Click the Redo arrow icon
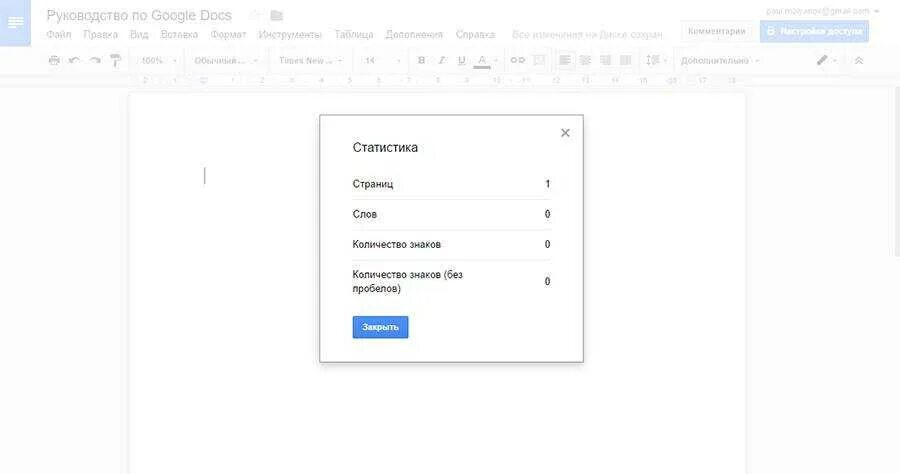The width and height of the screenshot is (900, 474). click(95, 60)
